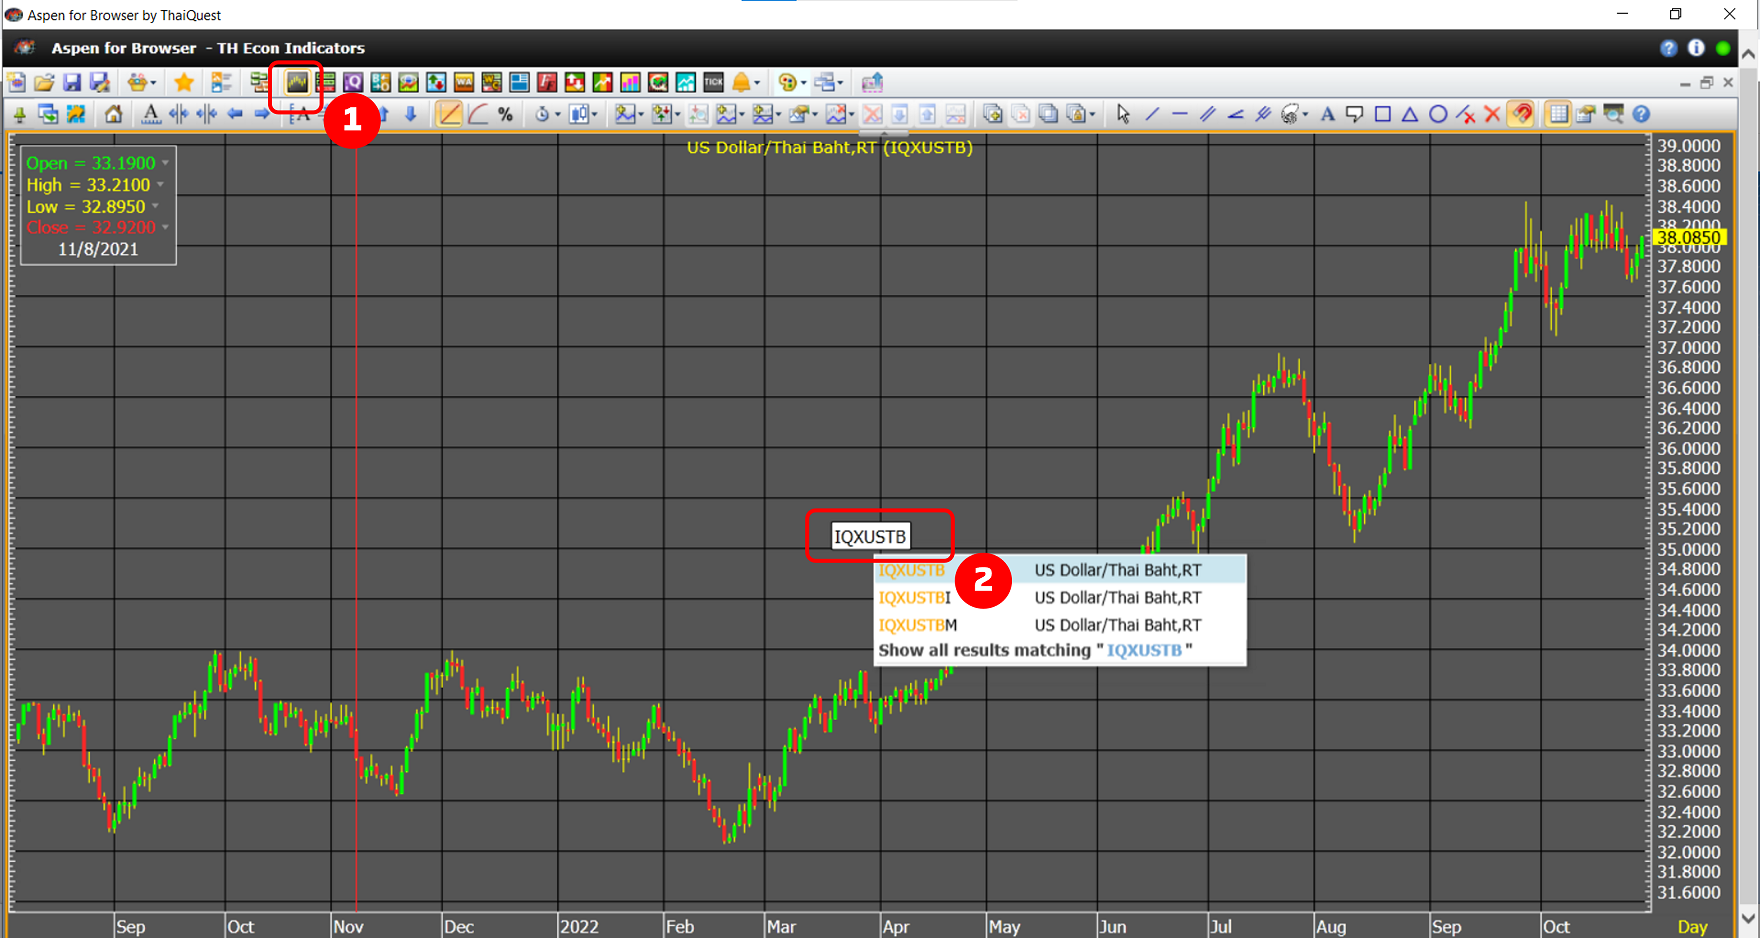The width and height of the screenshot is (1760, 938).
Task: Toggle the magnet snap mode button
Action: tap(1521, 114)
